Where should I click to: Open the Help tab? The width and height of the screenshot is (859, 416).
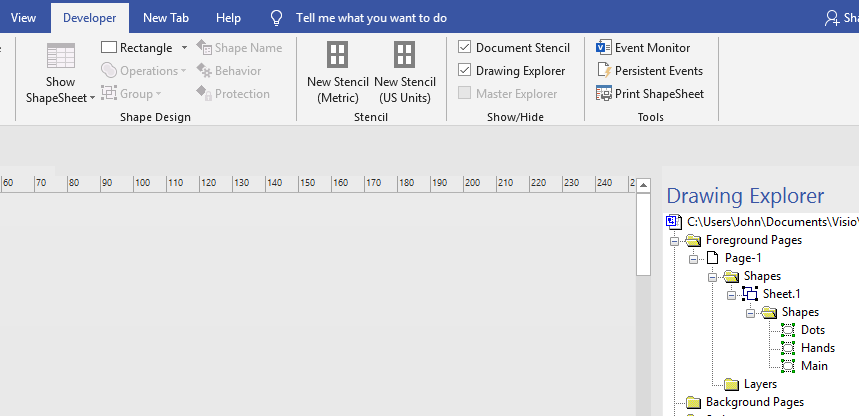[x=228, y=18]
